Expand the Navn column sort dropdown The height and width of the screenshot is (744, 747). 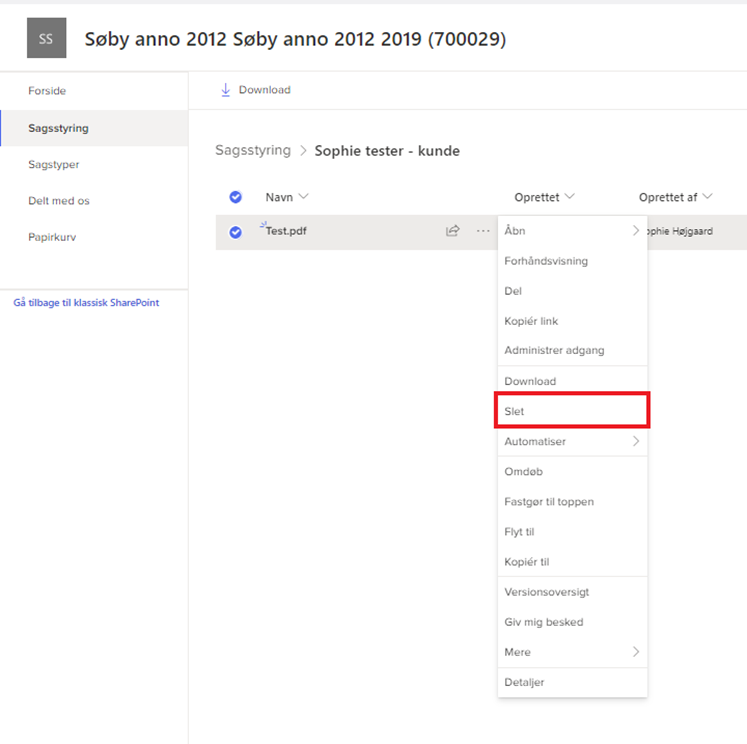[x=304, y=197]
